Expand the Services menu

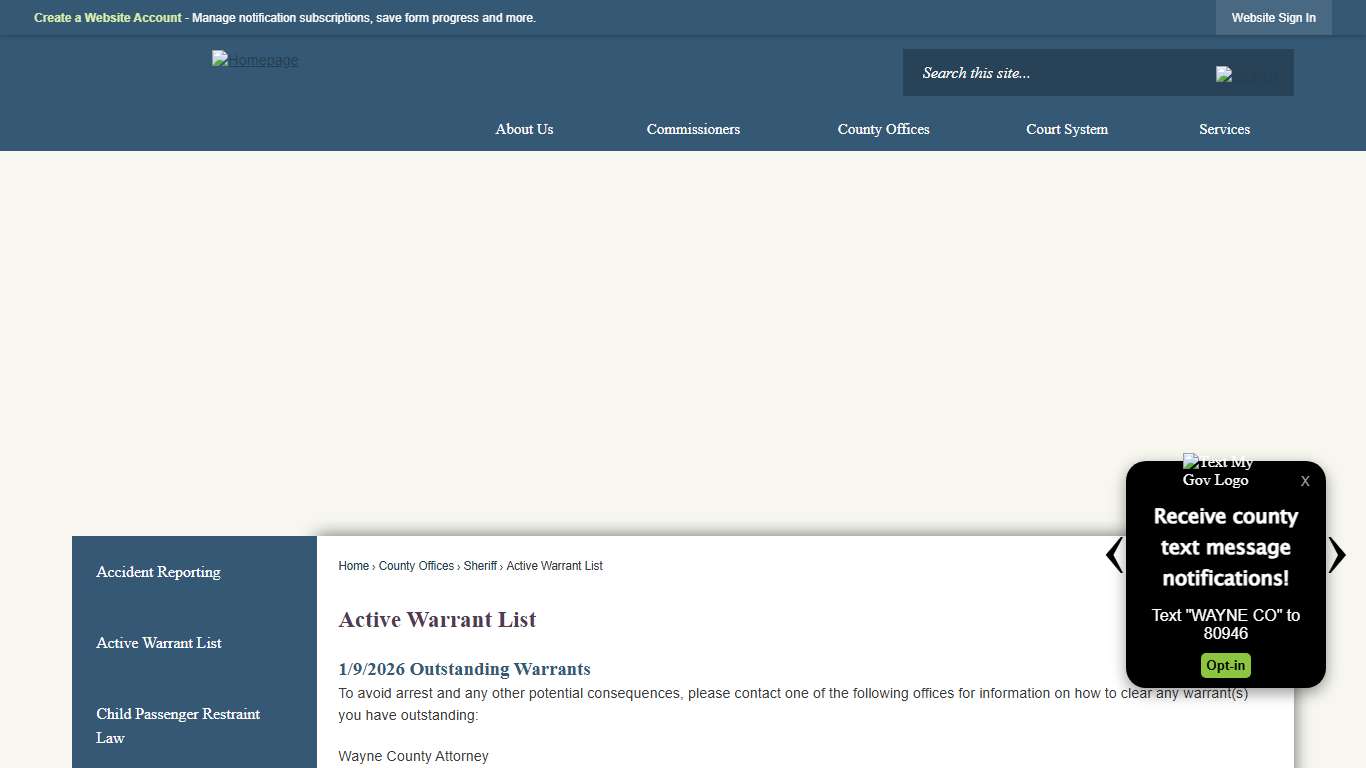pos(1224,129)
